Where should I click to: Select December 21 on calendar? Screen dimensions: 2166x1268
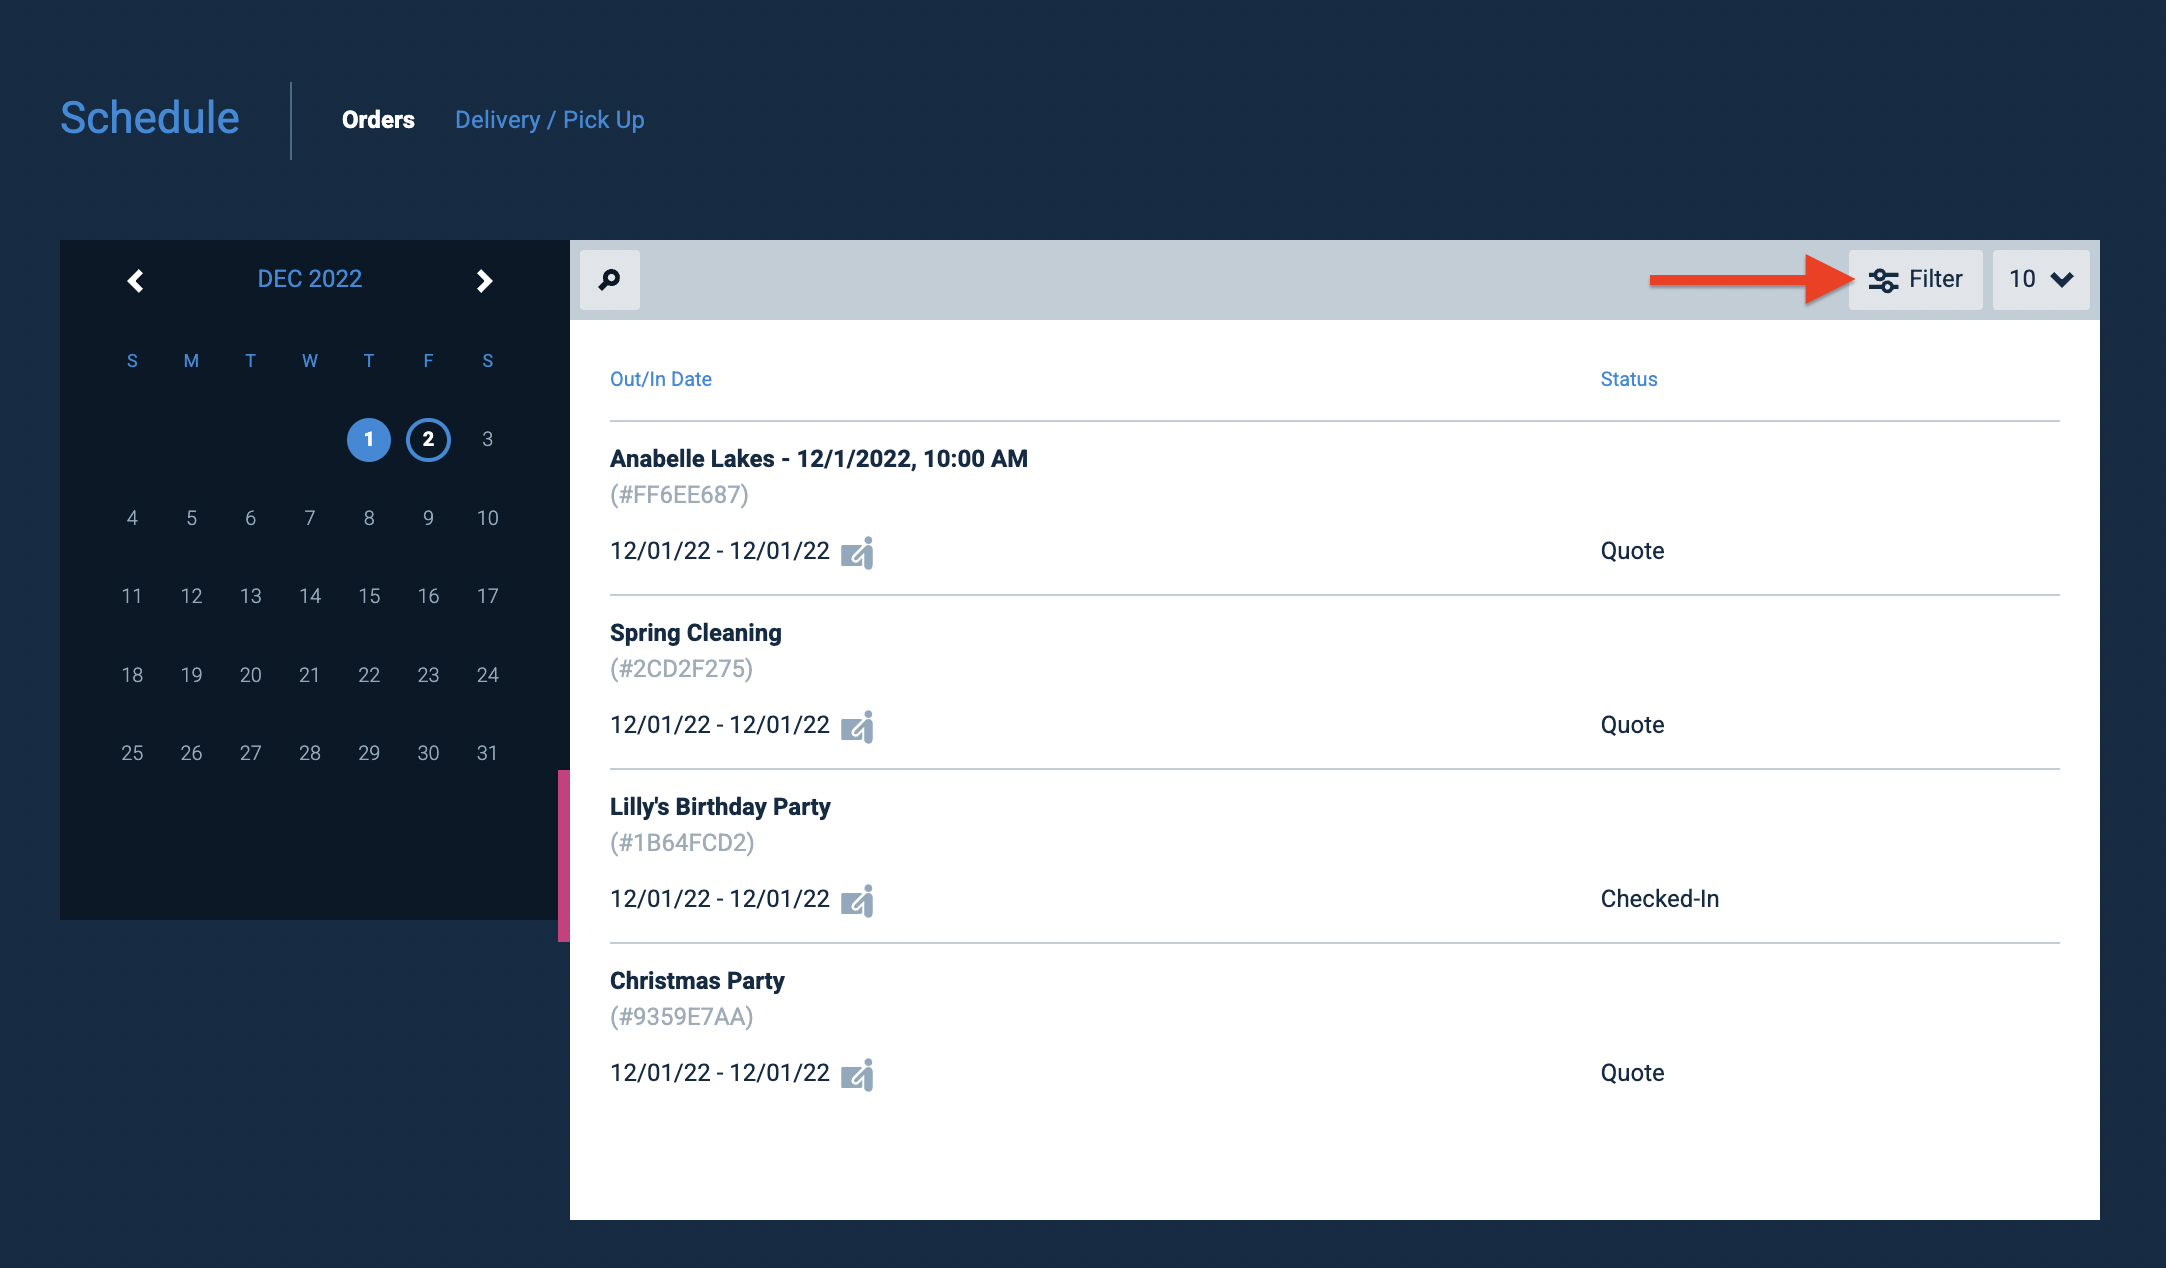pyautogui.click(x=310, y=675)
